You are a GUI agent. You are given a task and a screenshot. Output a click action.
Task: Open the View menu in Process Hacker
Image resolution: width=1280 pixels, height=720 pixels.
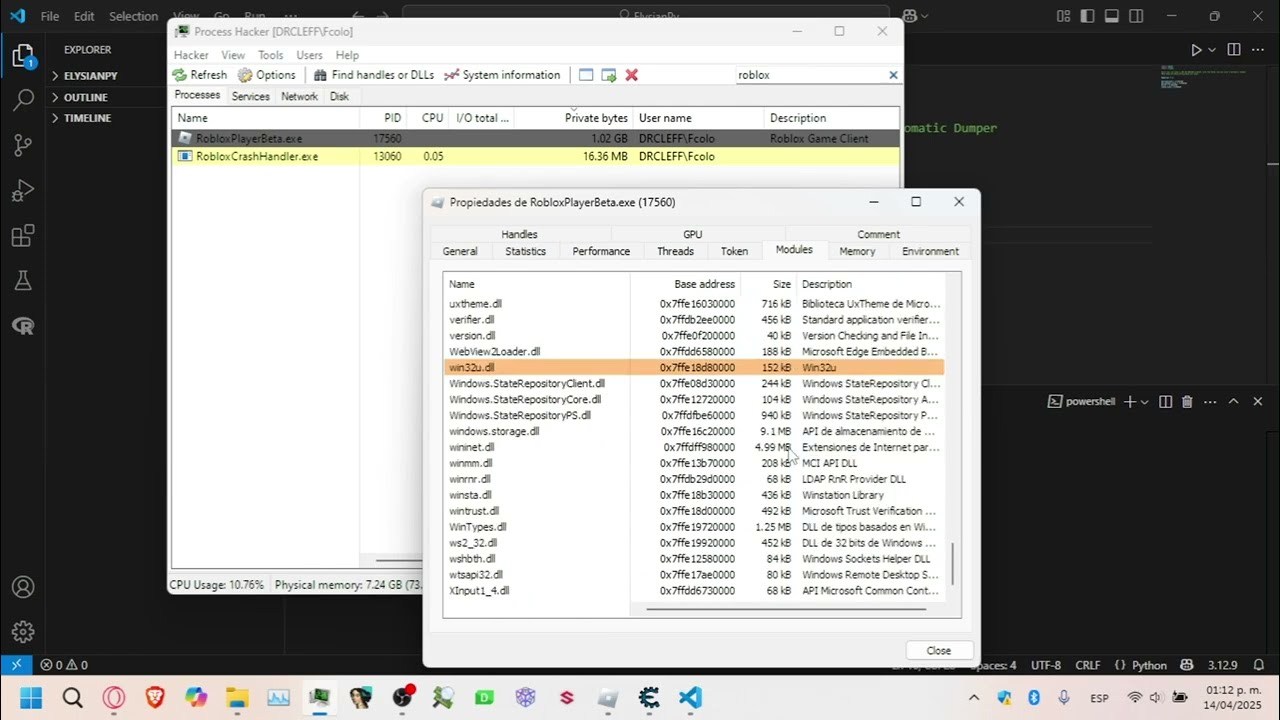coord(233,55)
